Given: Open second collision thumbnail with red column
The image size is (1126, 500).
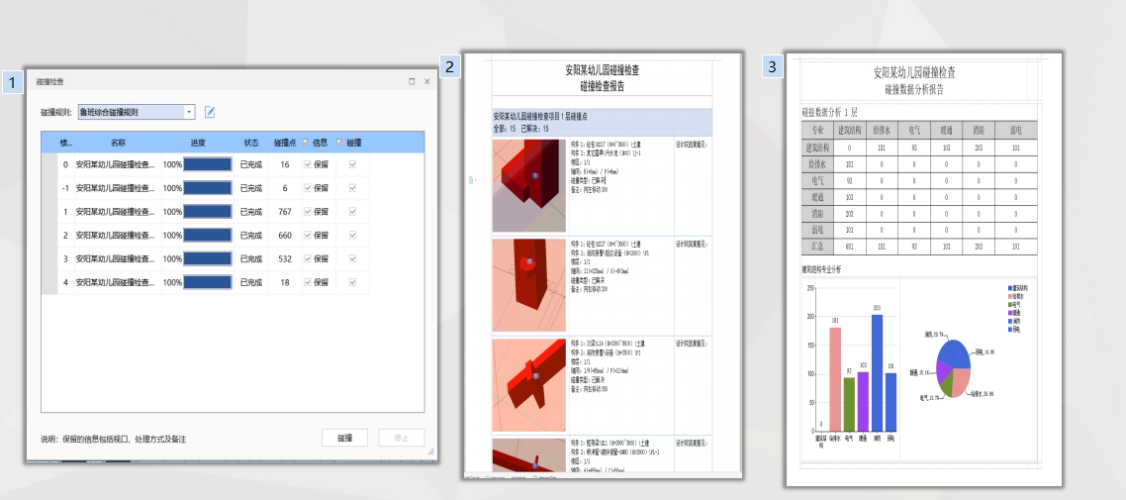Looking at the screenshot, I should (x=529, y=285).
